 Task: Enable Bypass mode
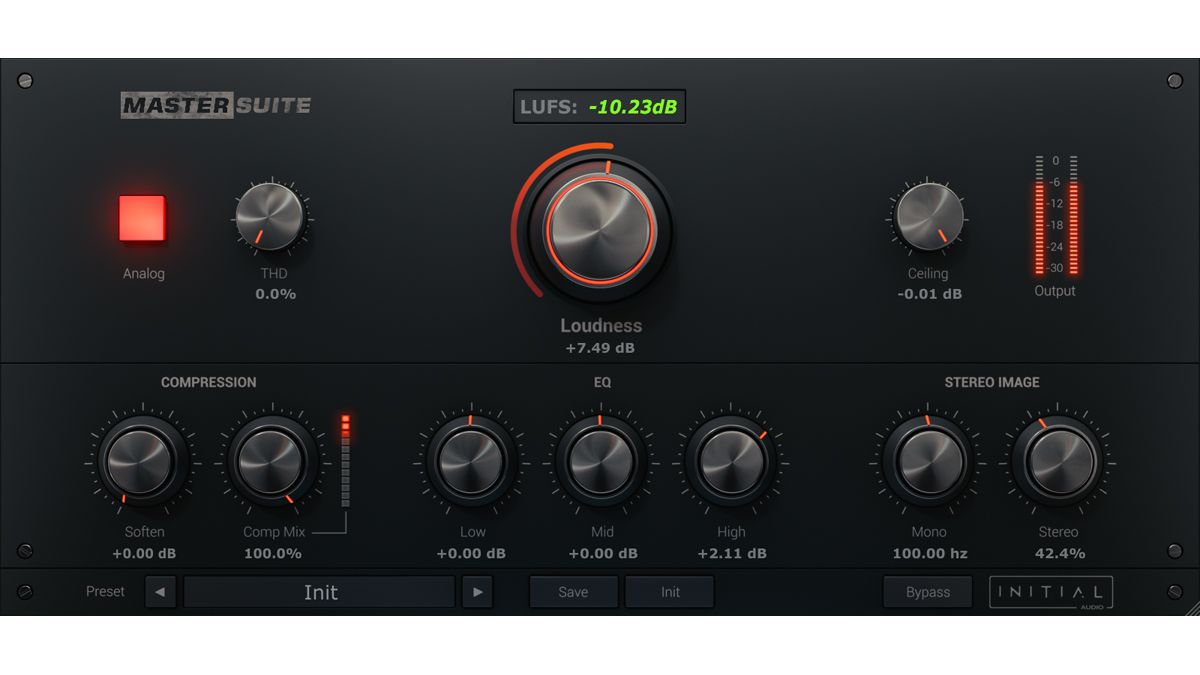pyautogui.click(x=928, y=591)
